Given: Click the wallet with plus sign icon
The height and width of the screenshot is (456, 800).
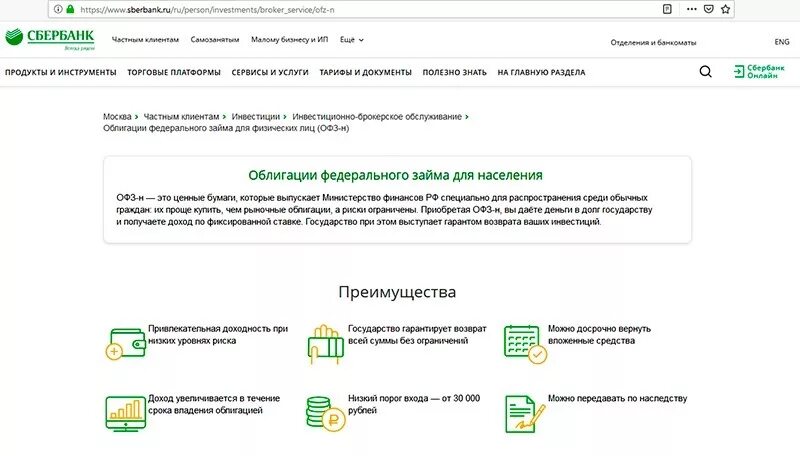Looking at the screenshot, I should click(126, 344).
